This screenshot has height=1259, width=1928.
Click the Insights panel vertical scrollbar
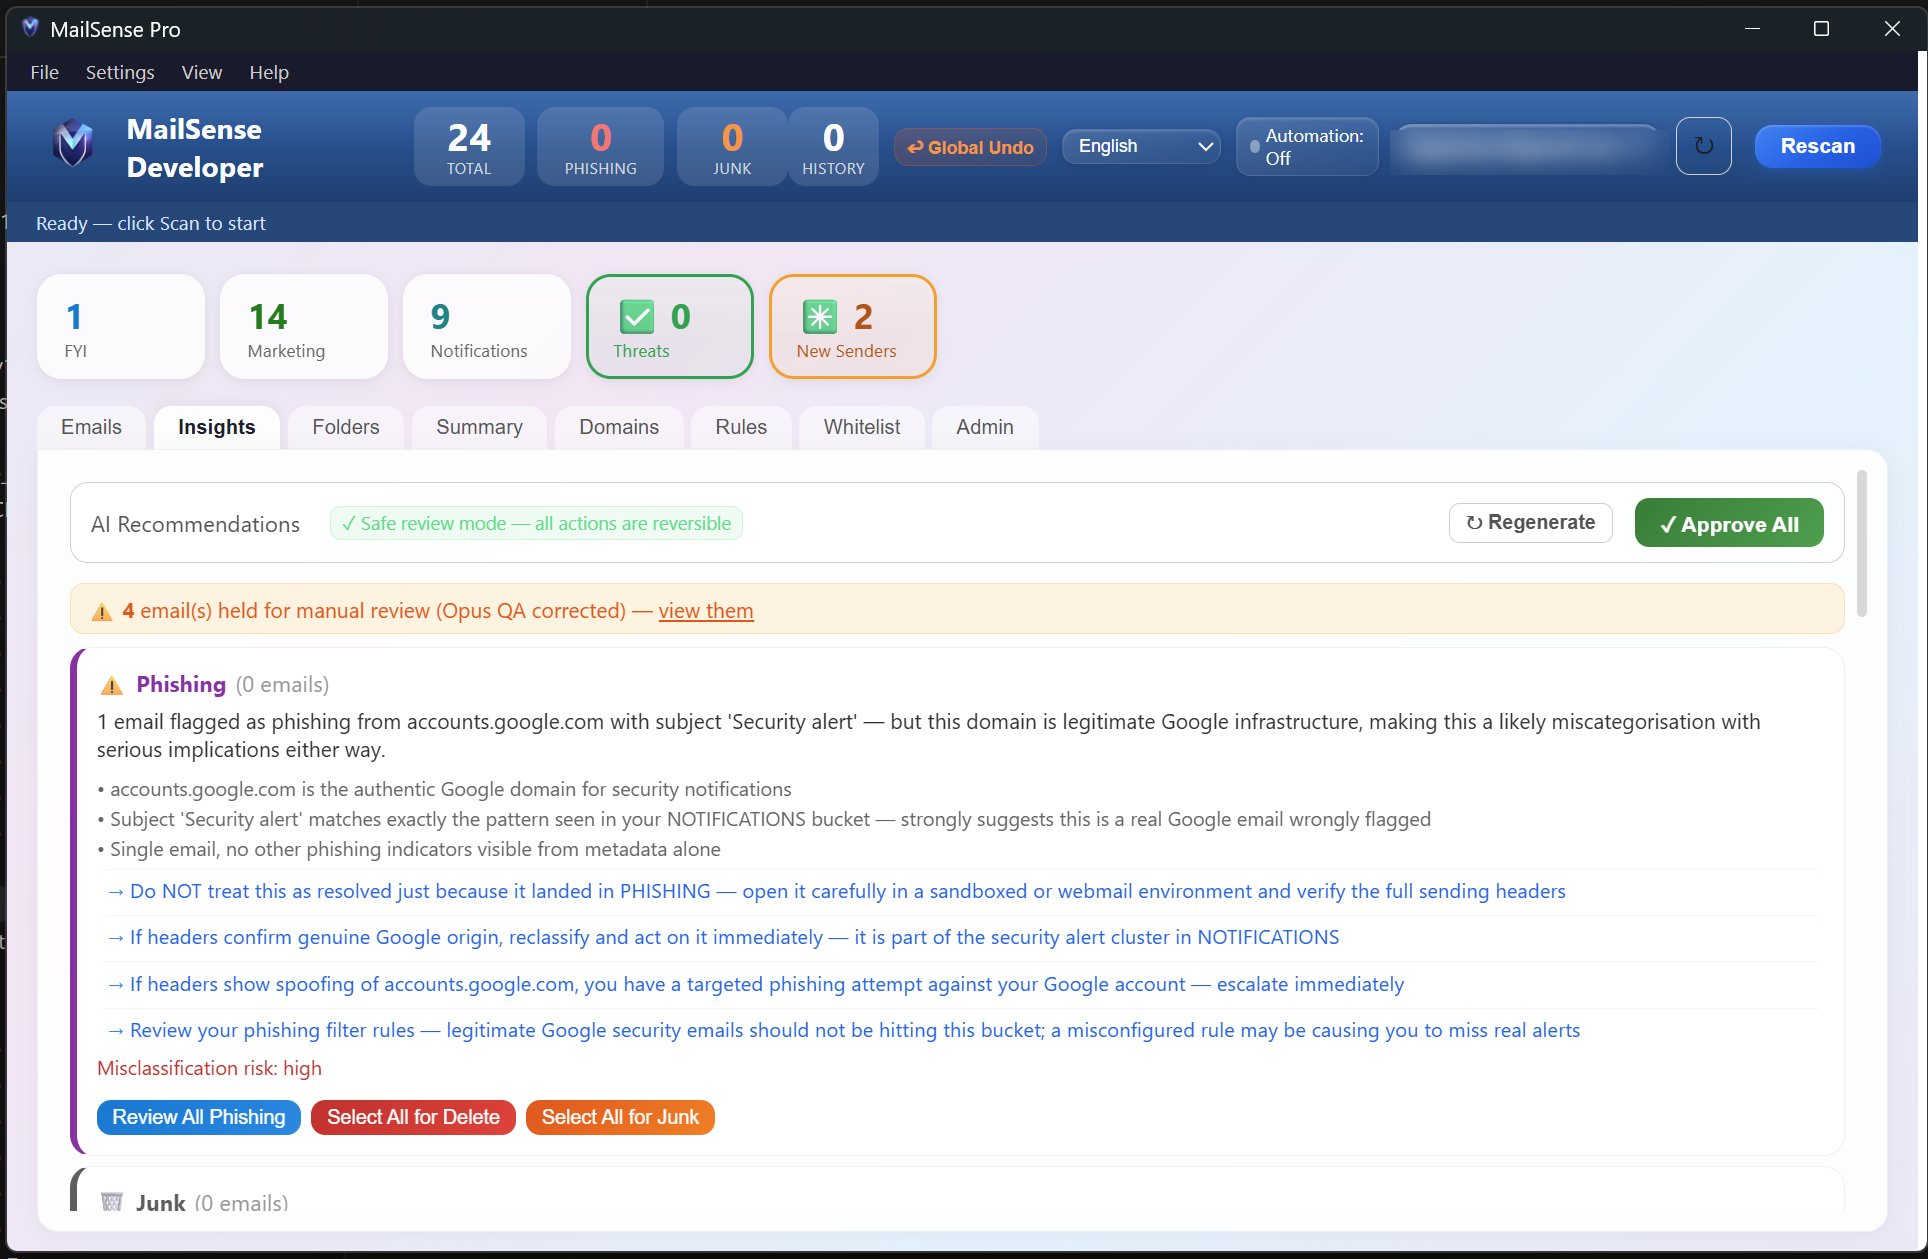pos(1861,544)
